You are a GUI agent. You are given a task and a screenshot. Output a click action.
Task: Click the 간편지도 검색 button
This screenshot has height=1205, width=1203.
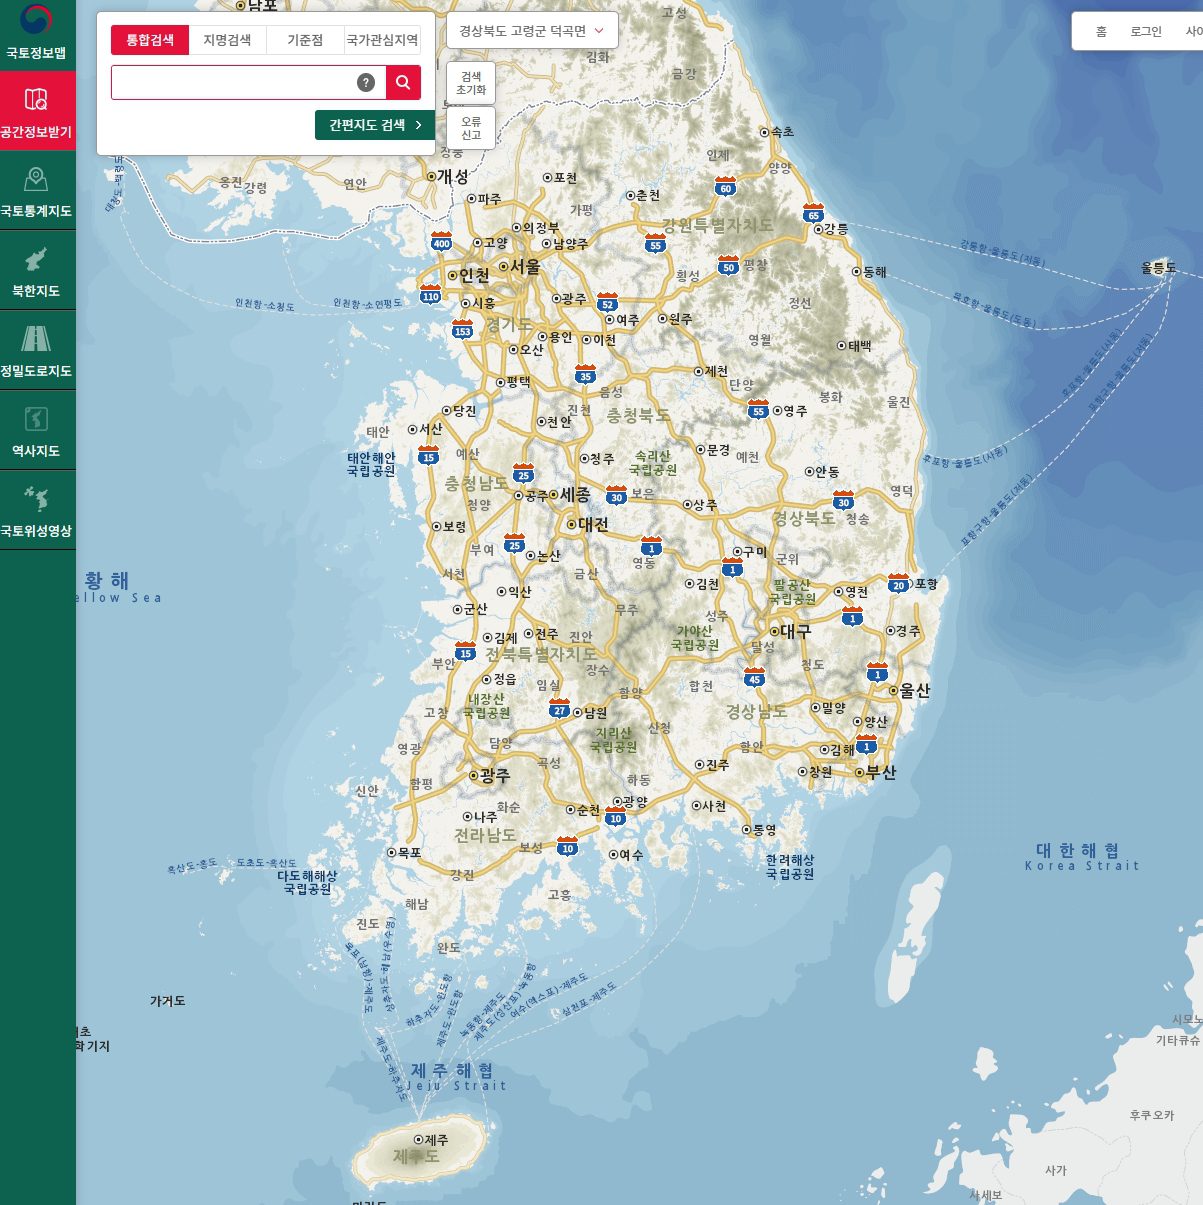pyautogui.click(x=375, y=125)
